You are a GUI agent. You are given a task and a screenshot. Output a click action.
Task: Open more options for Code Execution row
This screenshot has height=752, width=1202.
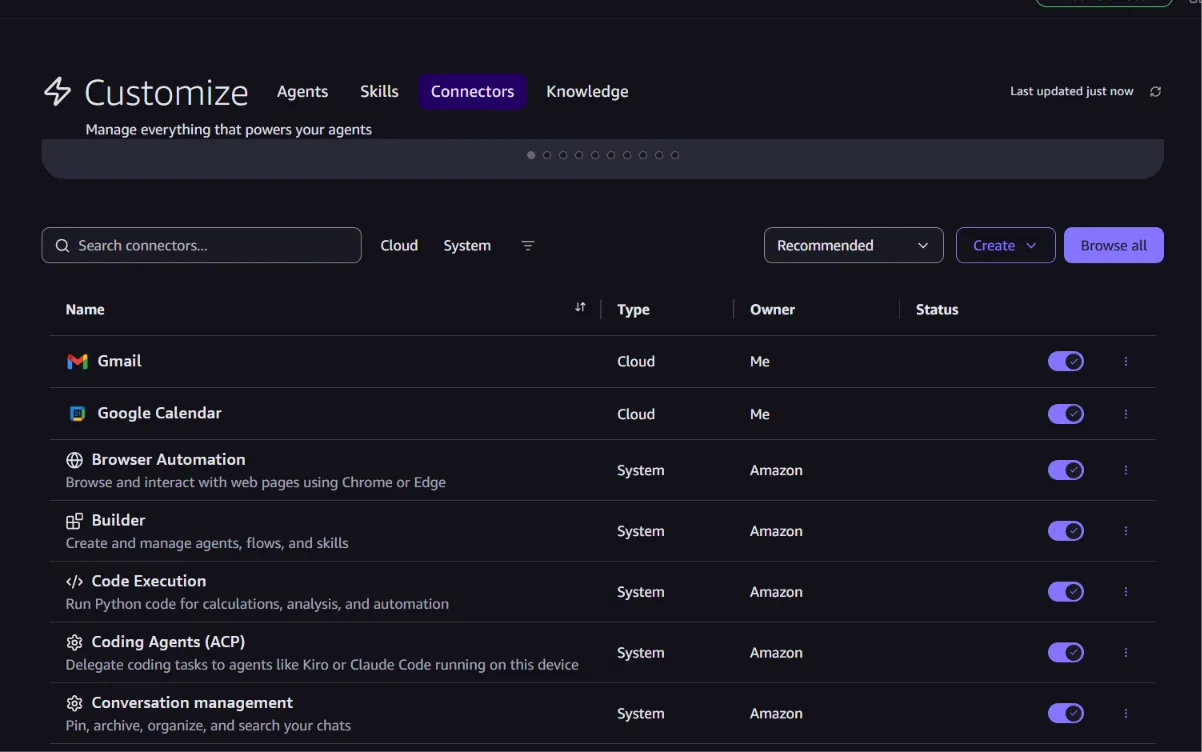click(x=1126, y=592)
